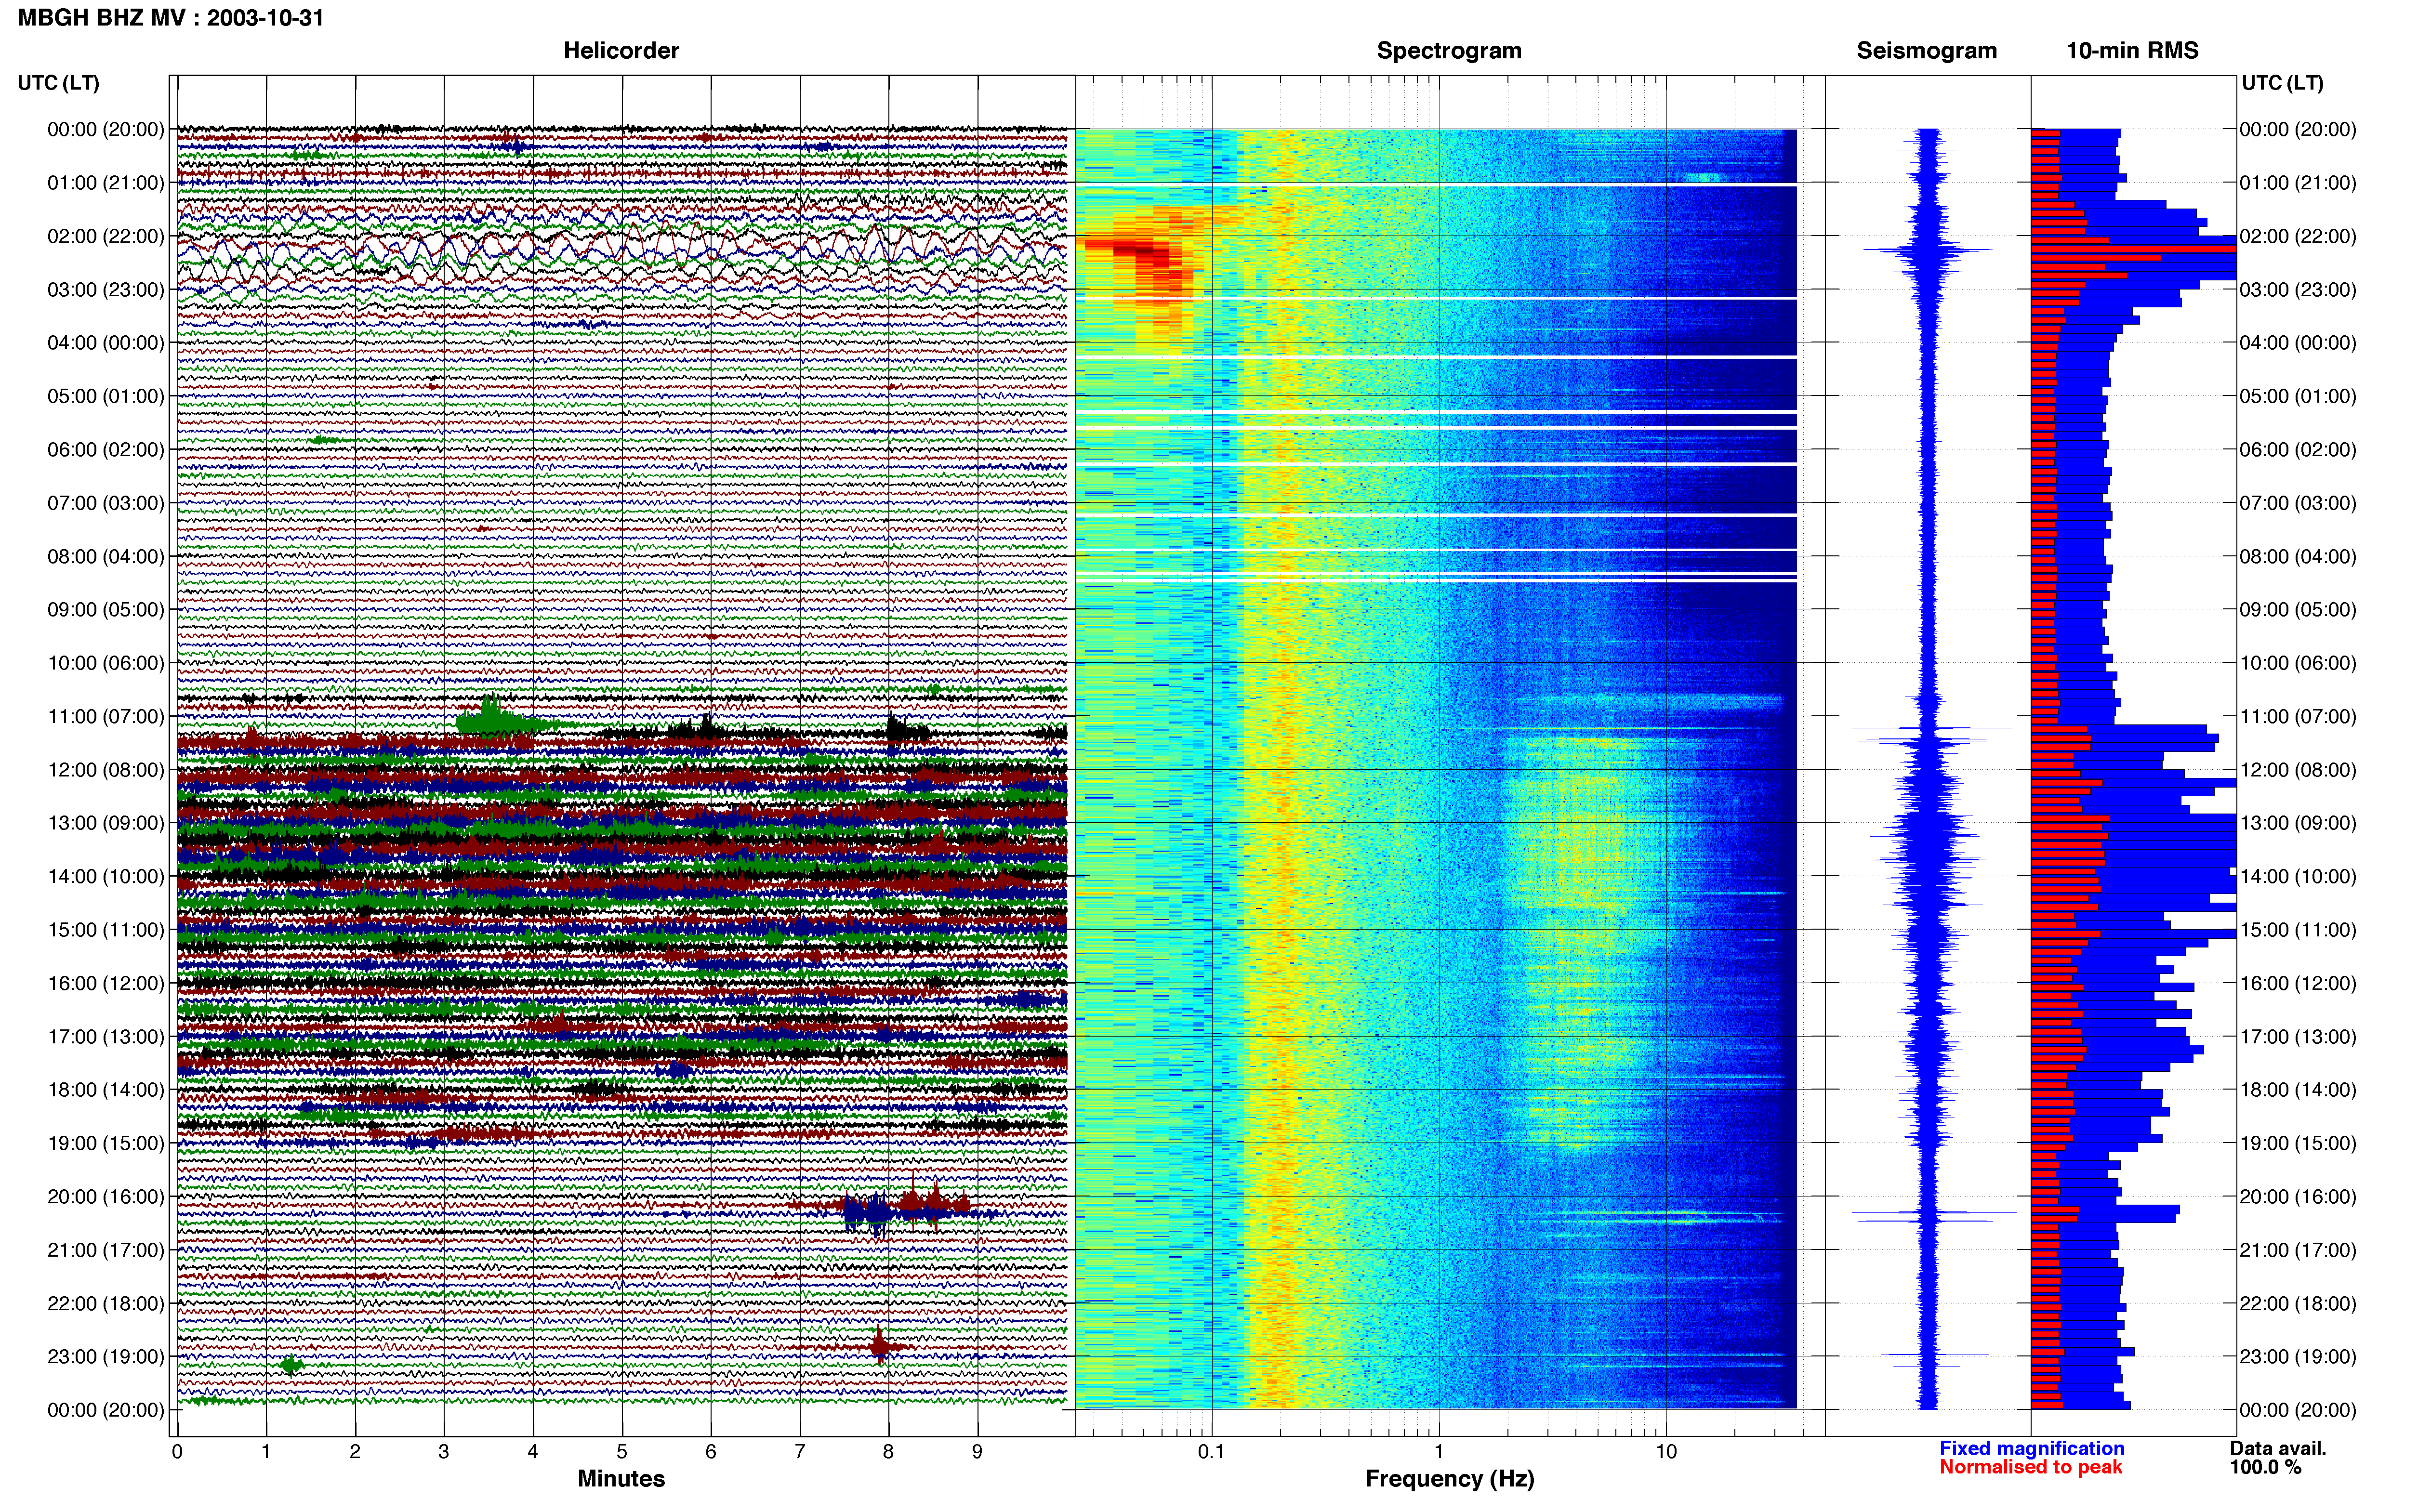This screenshot has width=2418, height=1512.
Task: Click right time label '22:00 (18:00)'
Action: point(2298,1303)
